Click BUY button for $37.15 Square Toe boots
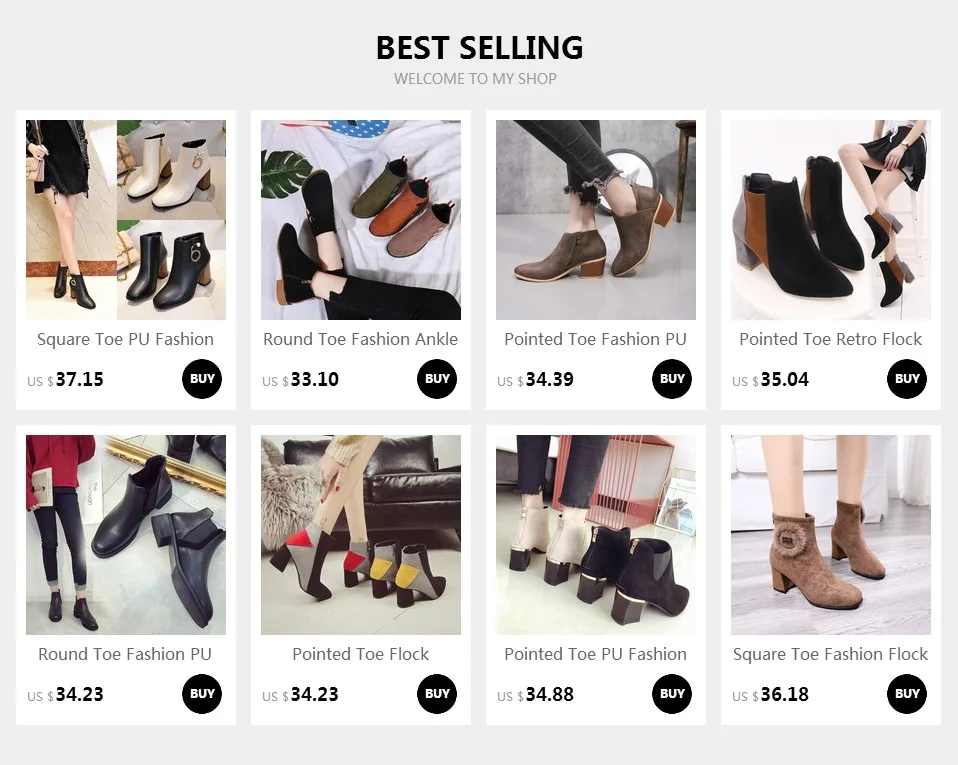958x765 pixels. (202, 379)
